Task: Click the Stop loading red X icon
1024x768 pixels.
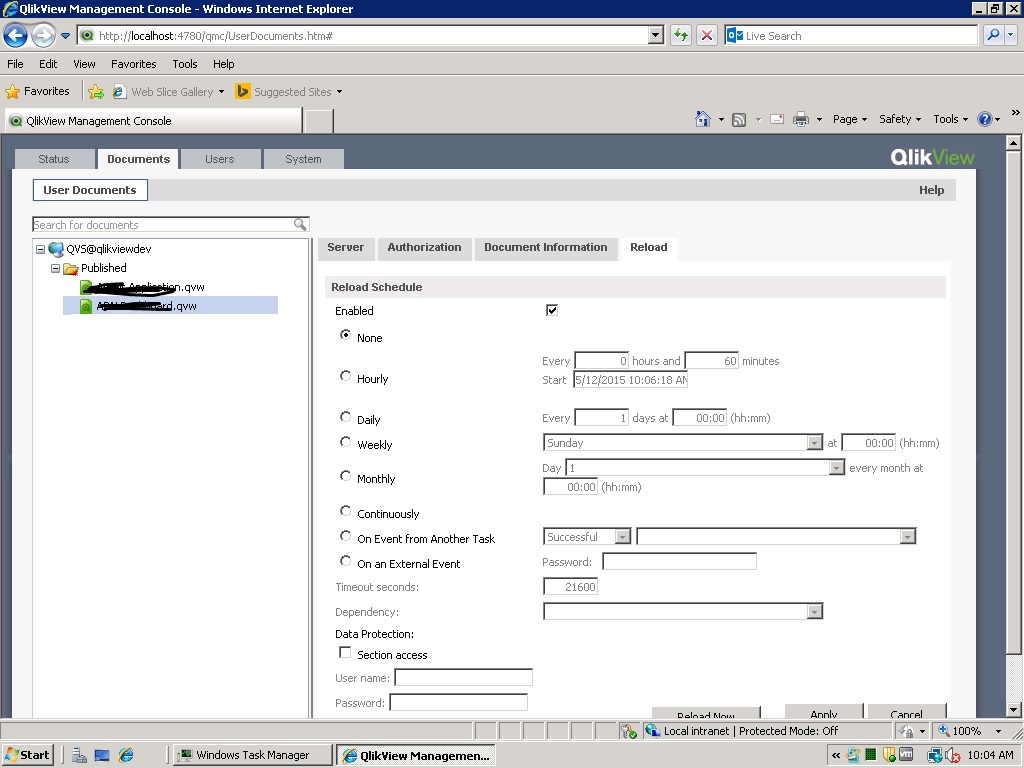Action: pyautogui.click(x=707, y=35)
